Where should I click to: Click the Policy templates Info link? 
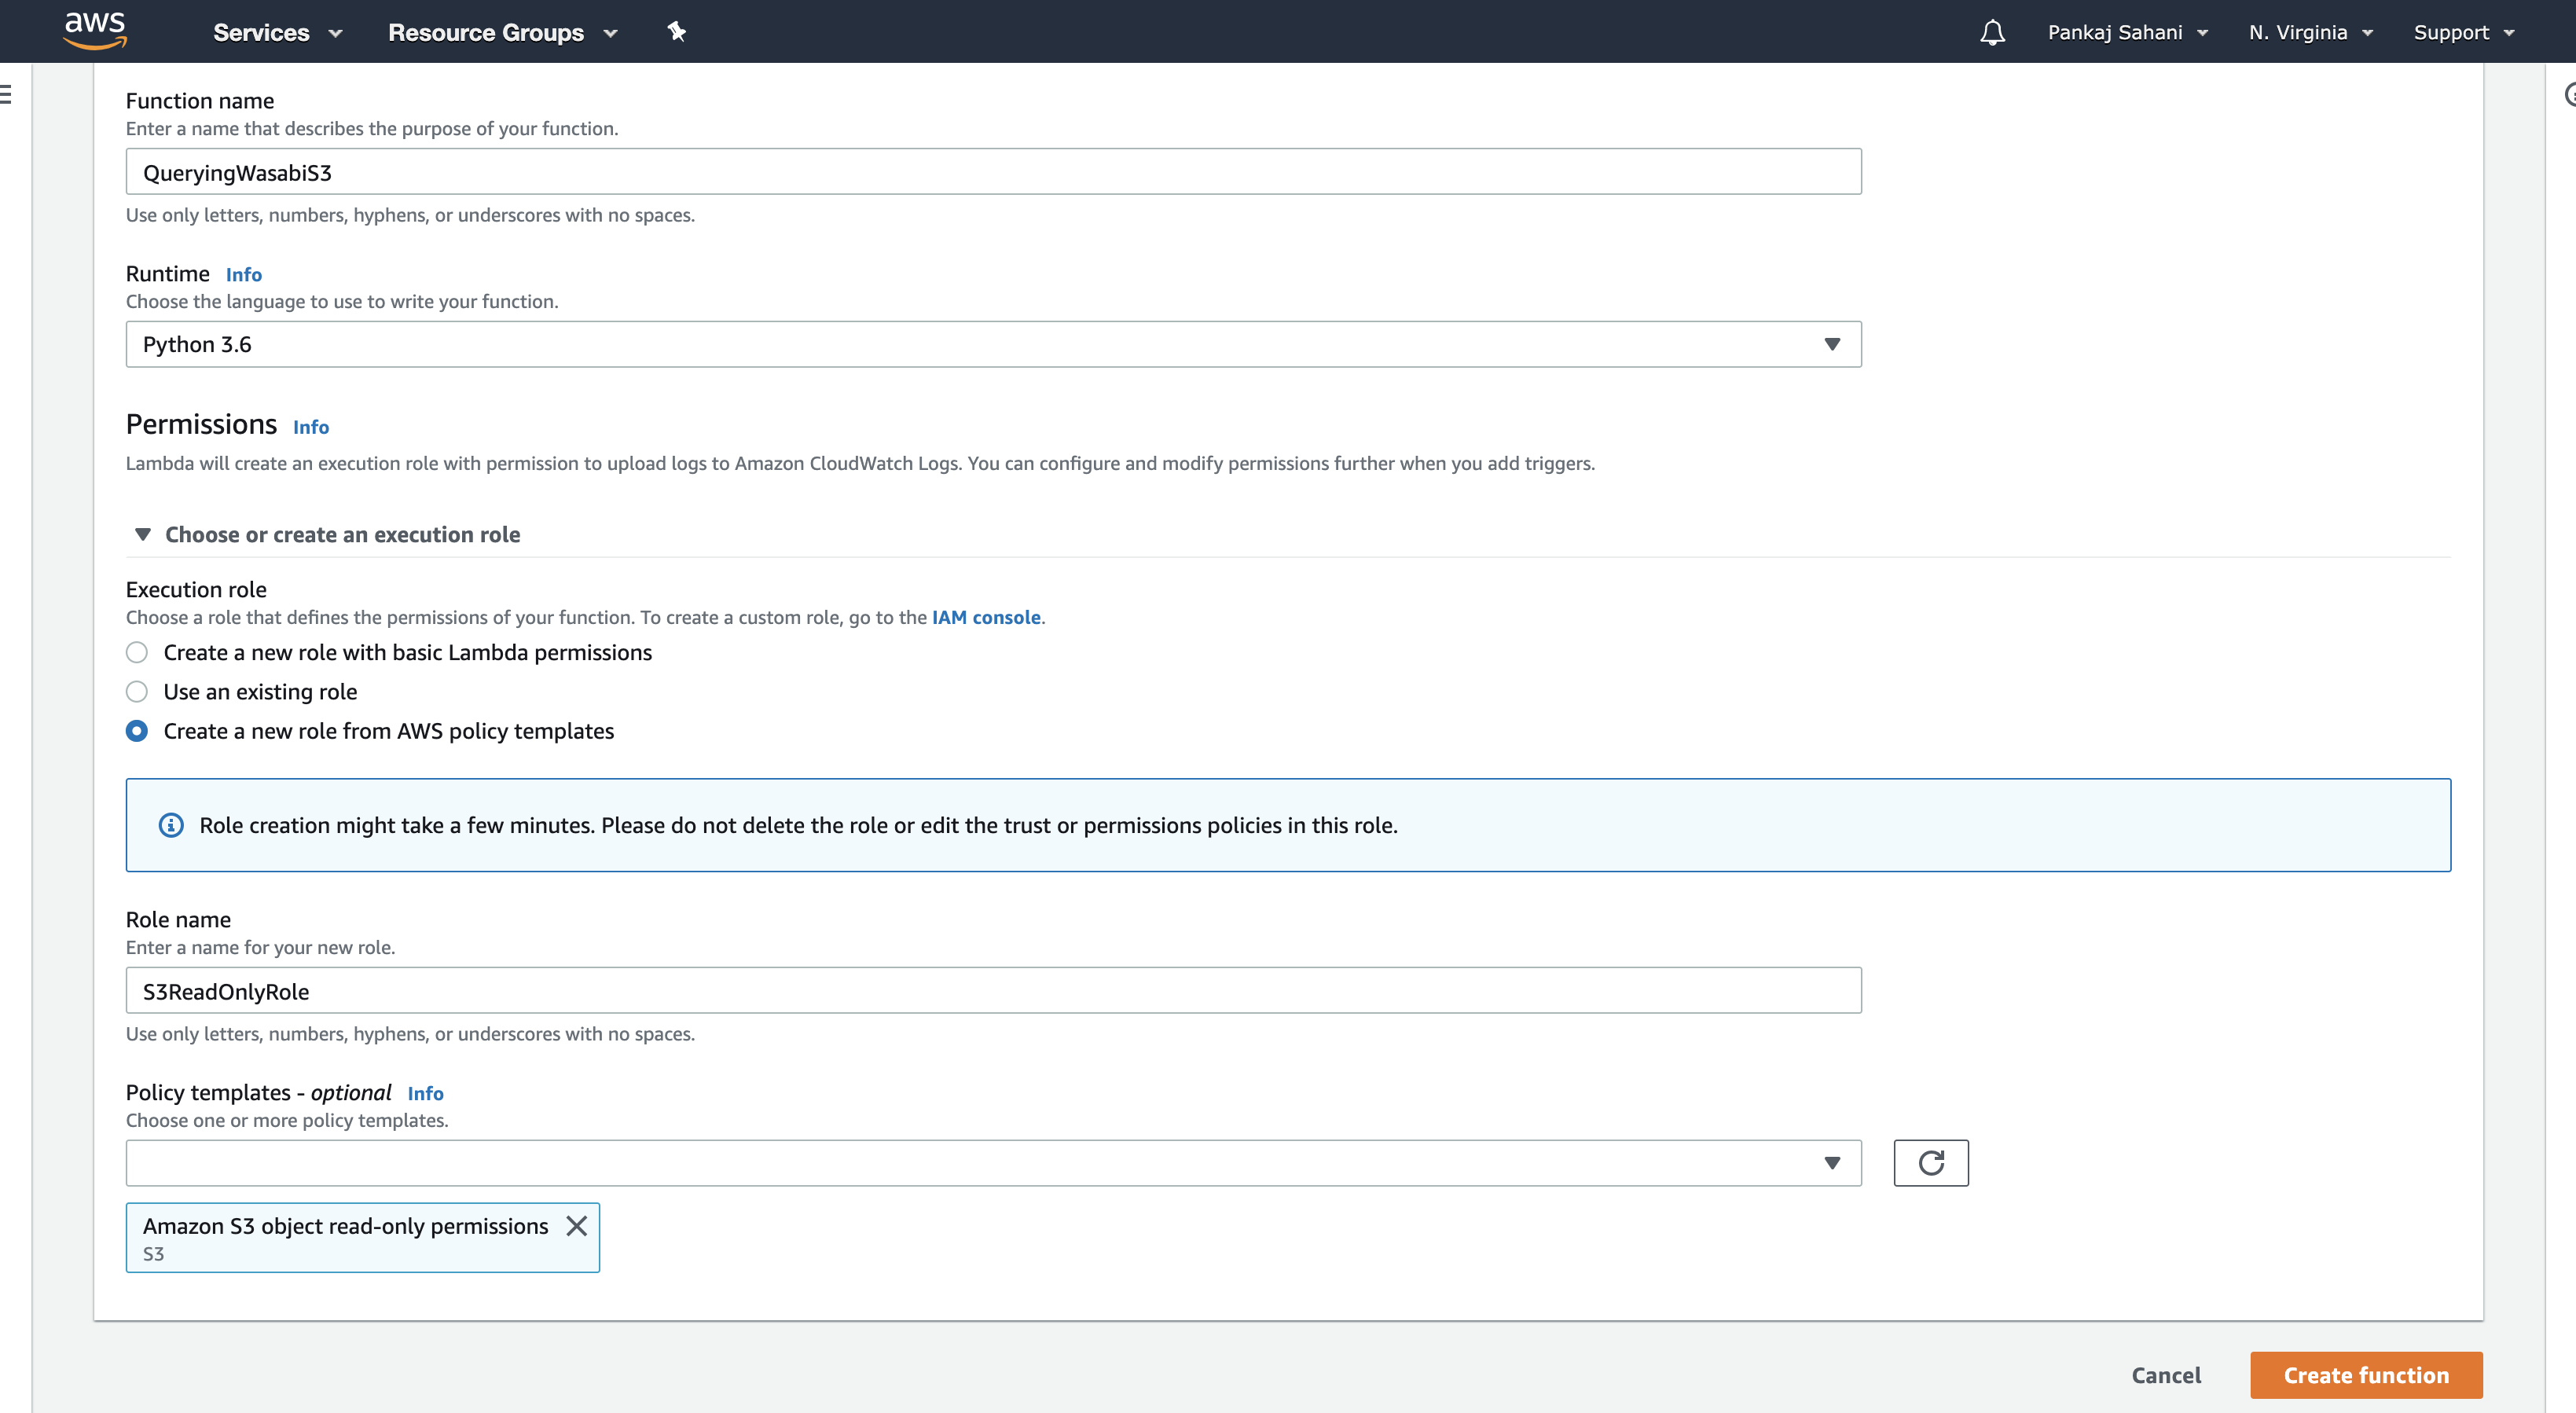(425, 1093)
